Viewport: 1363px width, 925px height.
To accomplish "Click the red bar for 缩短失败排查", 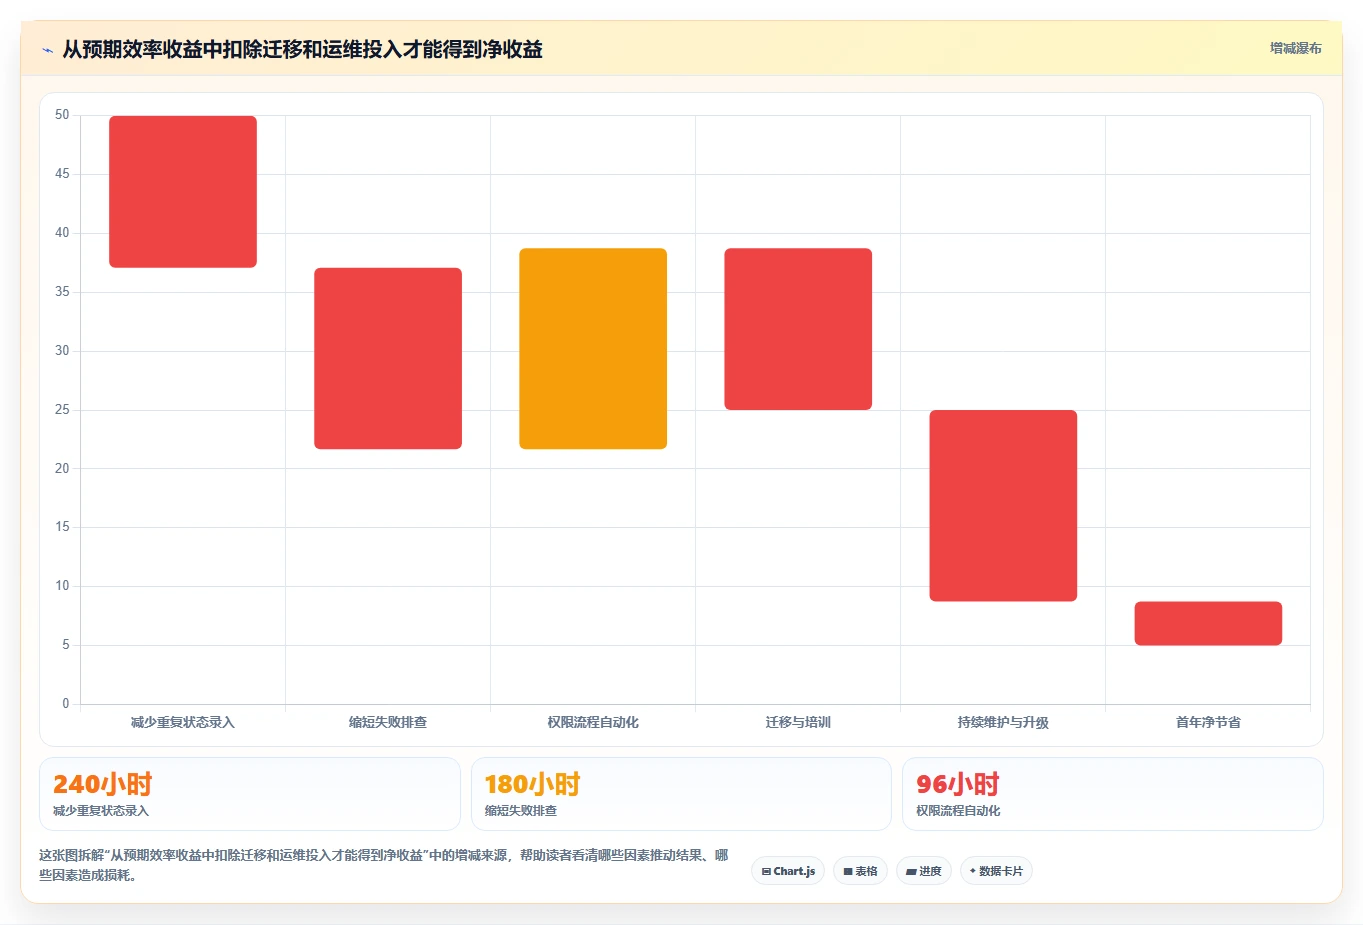I will 388,358.
